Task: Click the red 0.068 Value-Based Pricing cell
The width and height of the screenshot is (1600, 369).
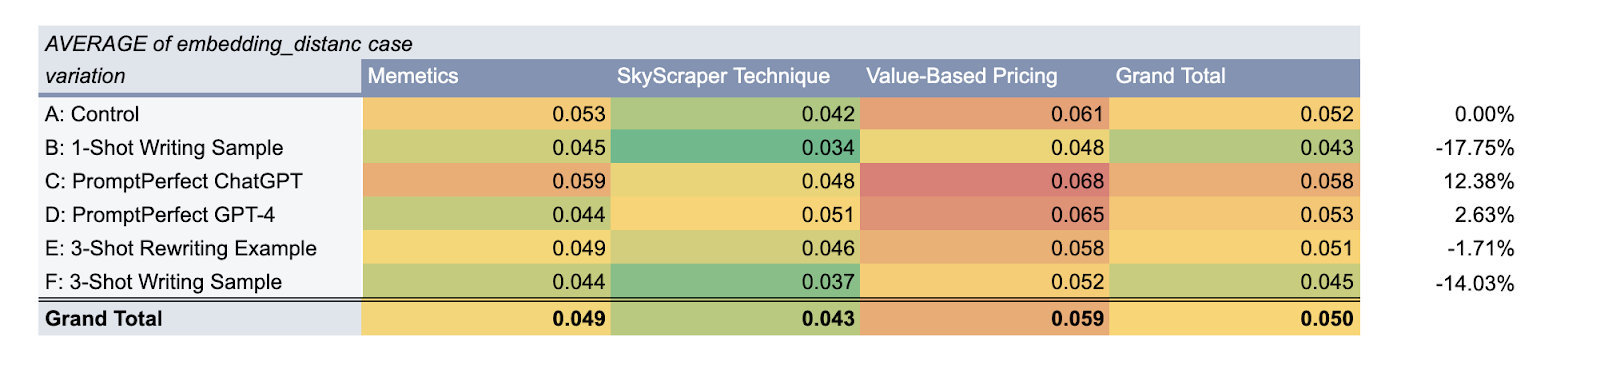Action: [x=984, y=181]
